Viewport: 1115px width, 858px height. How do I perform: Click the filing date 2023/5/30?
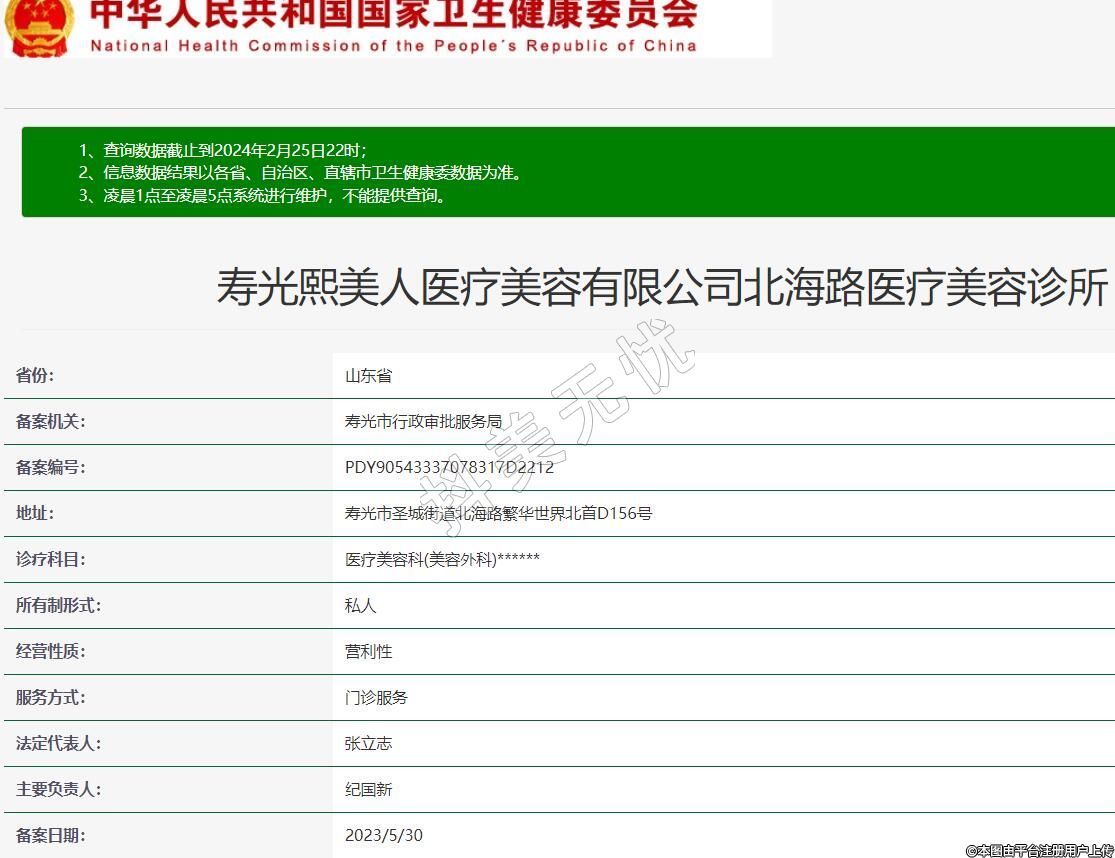pos(384,835)
